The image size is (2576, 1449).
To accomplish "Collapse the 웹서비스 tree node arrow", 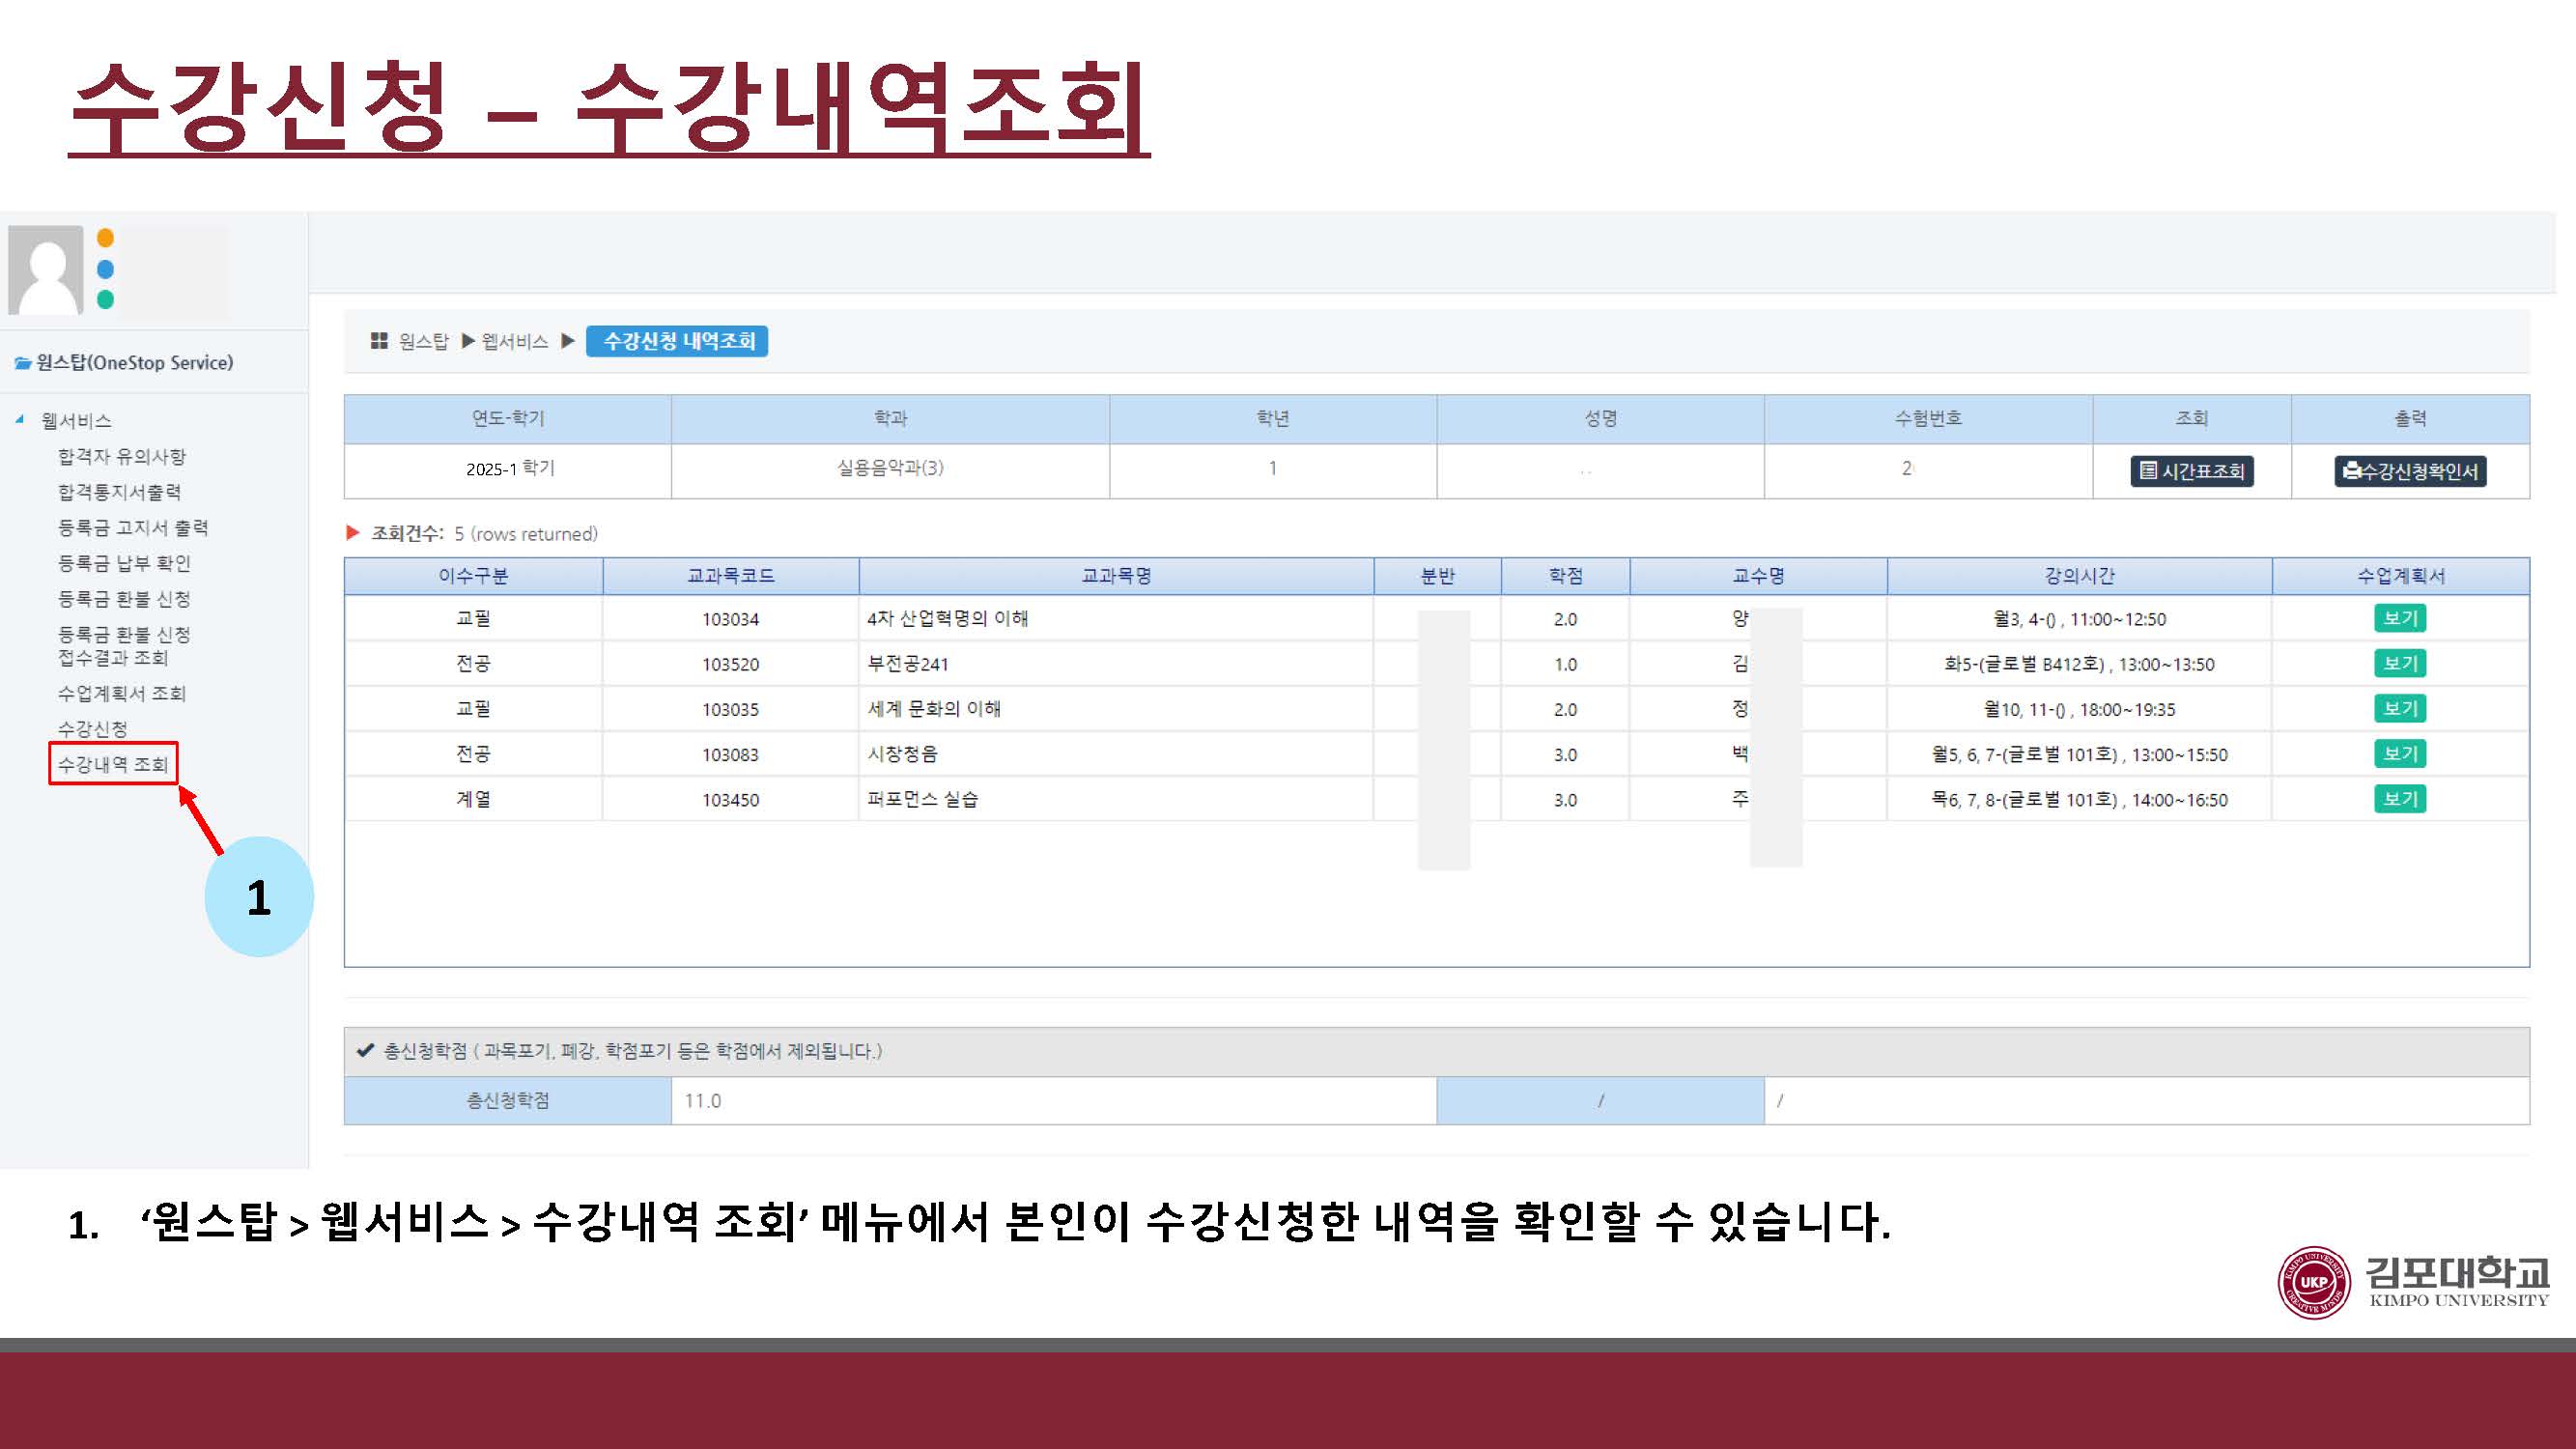I will (20, 420).
